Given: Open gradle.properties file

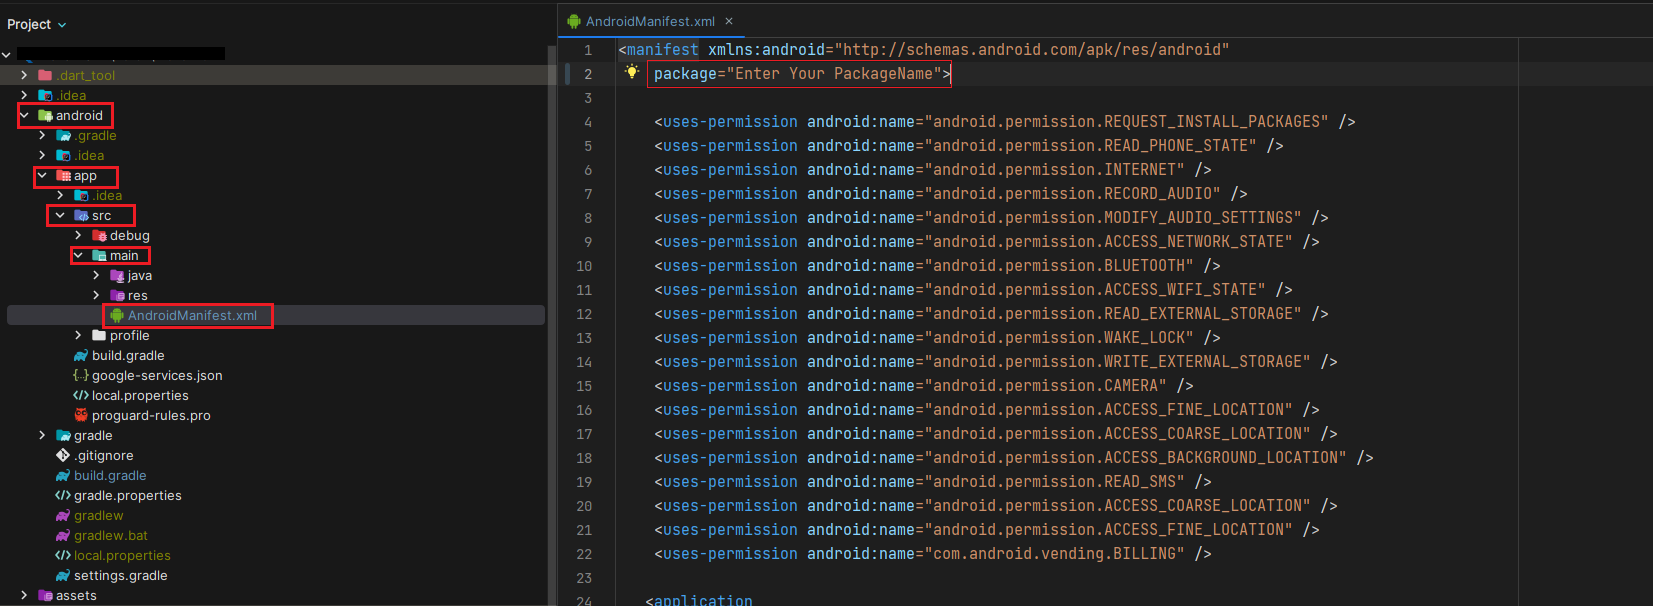Looking at the screenshot, I should [x=127, y=495].
